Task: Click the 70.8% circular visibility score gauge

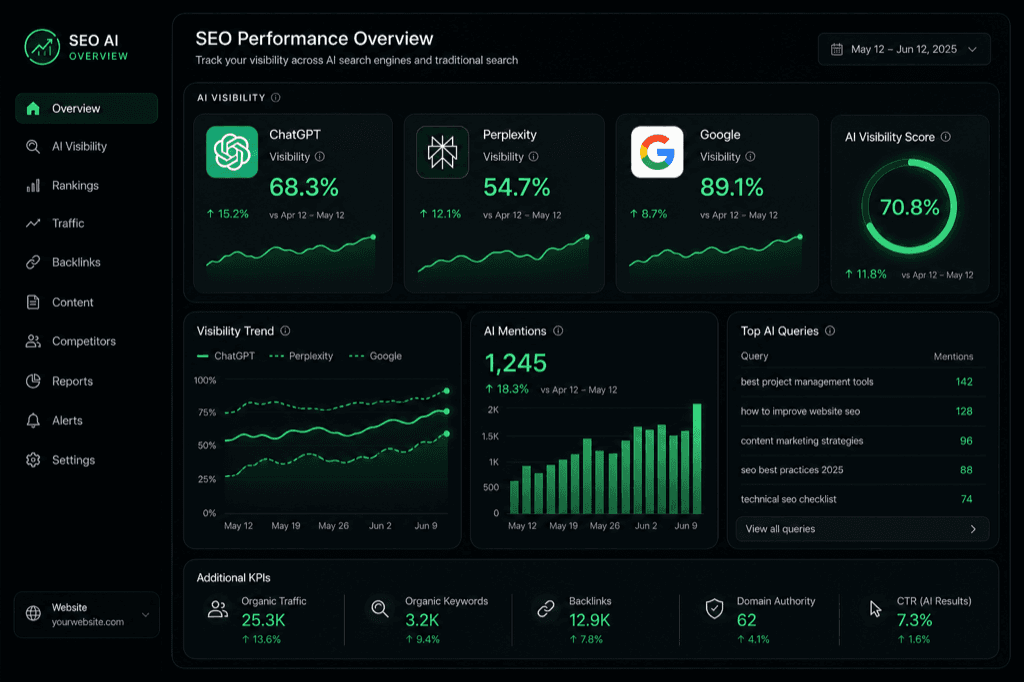Action: coord(909,207)
